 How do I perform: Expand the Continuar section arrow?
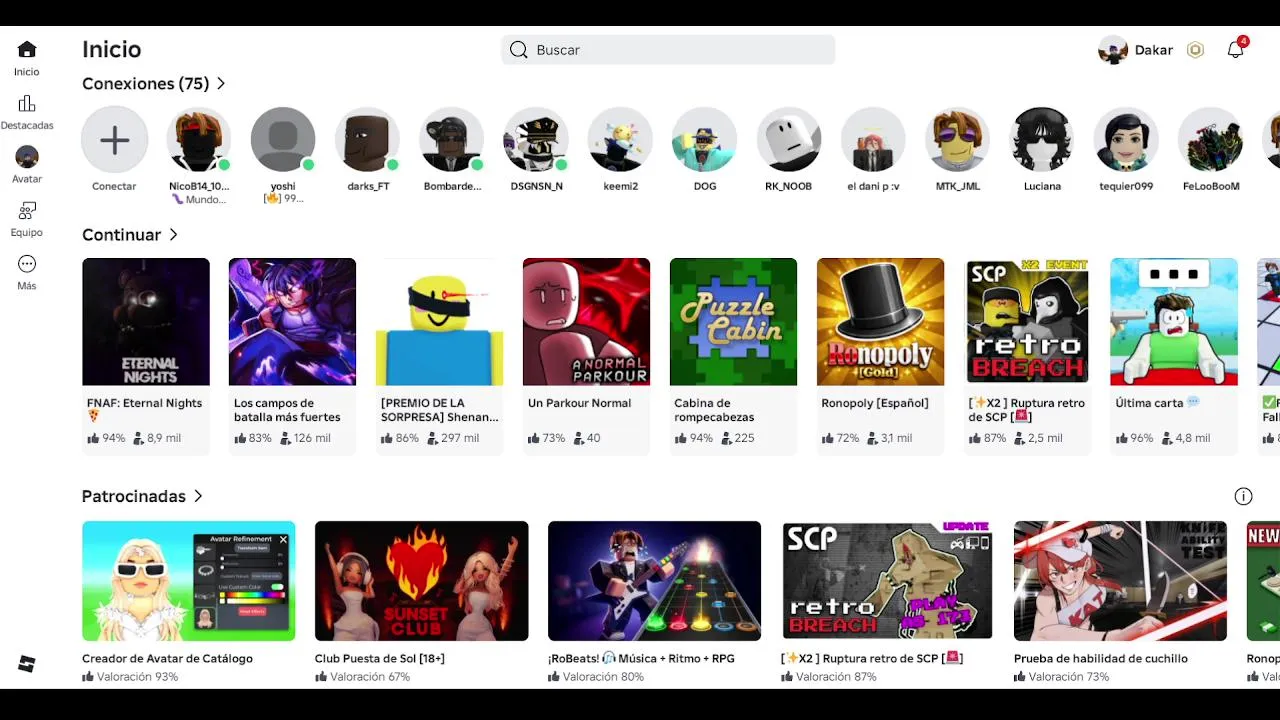click(x=173, y=235)
